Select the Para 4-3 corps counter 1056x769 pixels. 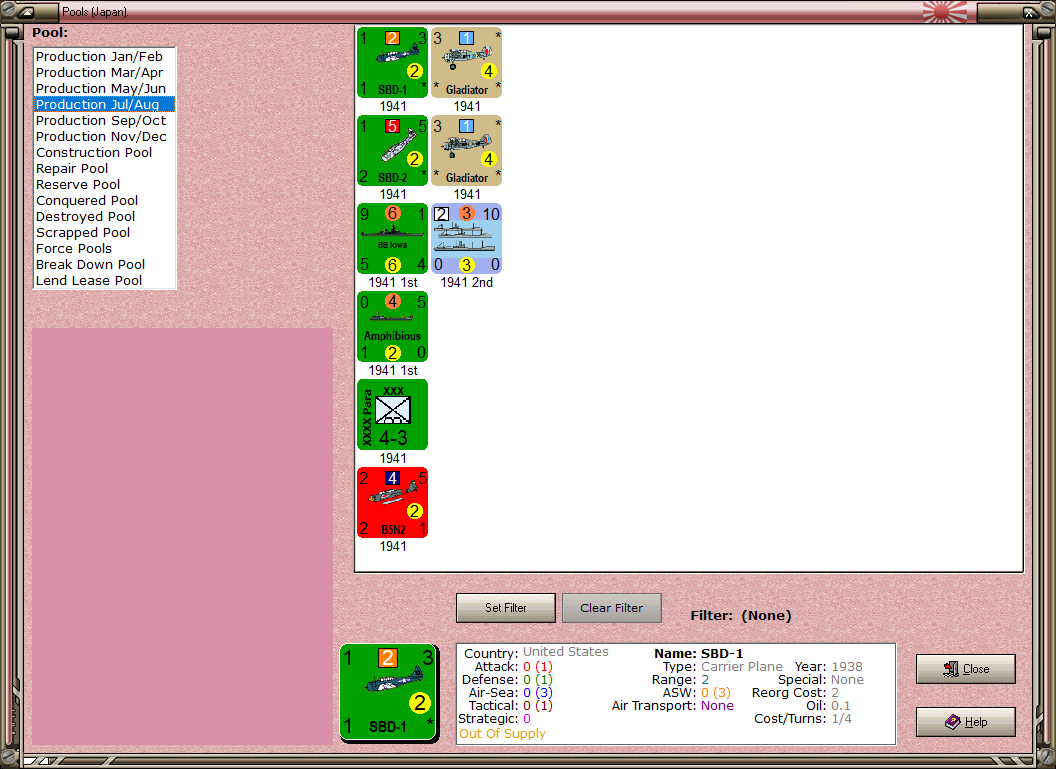tap(393, 415)
